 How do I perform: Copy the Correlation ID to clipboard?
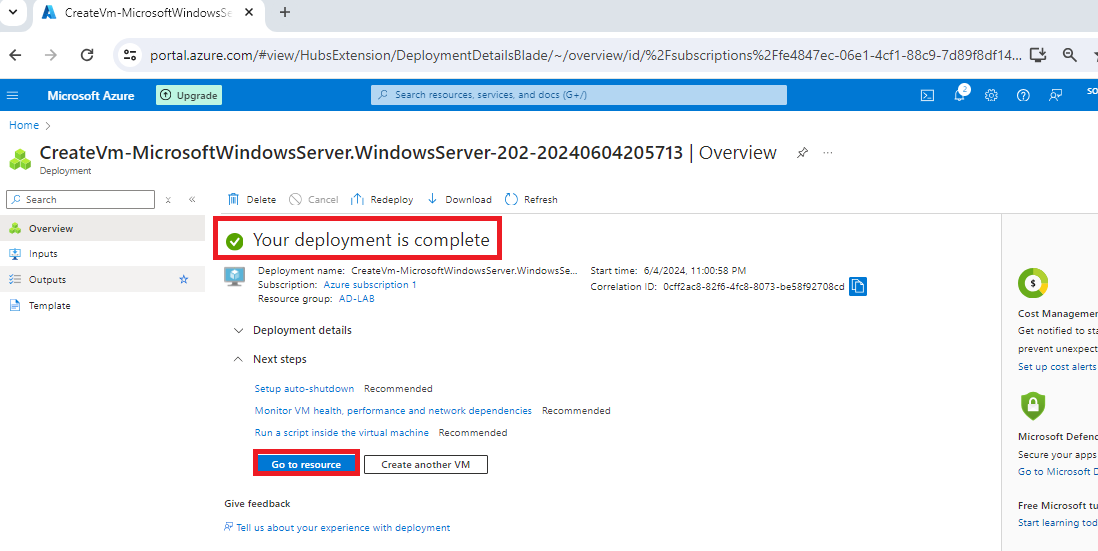858,286
